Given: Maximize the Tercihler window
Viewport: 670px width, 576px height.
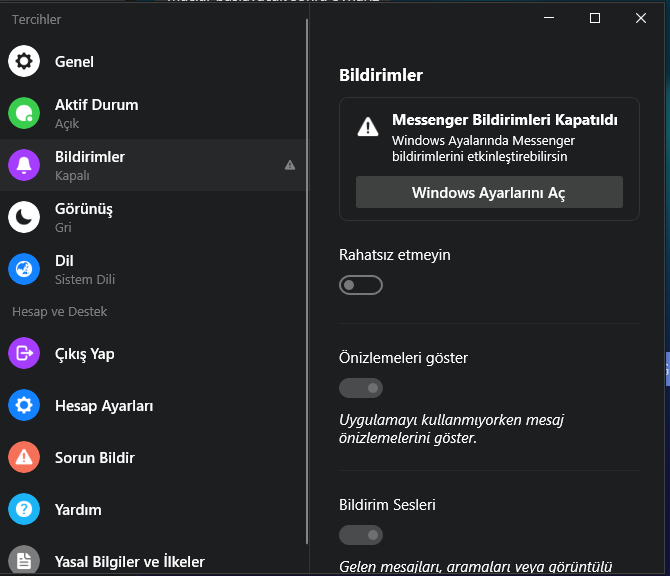Looking at the screenshot, I should 595,18.
